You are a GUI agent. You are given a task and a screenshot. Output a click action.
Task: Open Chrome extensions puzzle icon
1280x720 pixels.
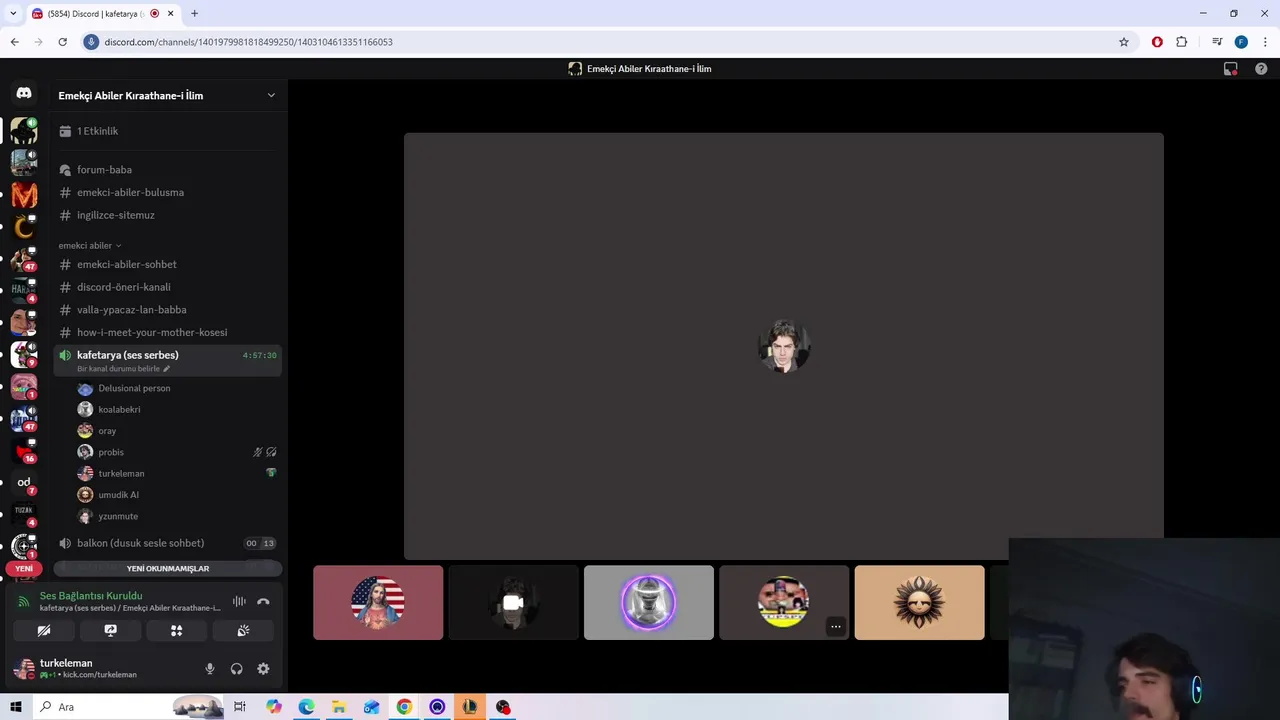[1182, 42]
